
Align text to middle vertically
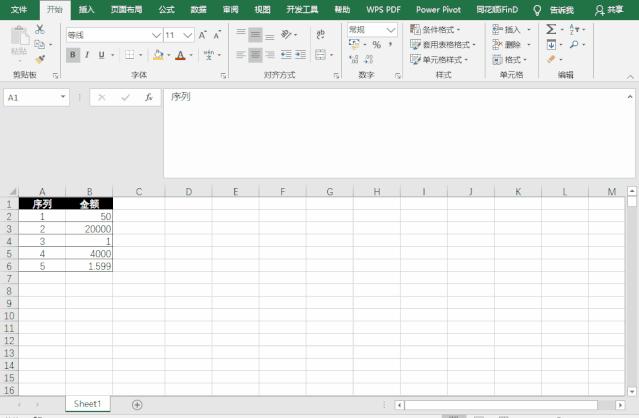pos(256,35)
